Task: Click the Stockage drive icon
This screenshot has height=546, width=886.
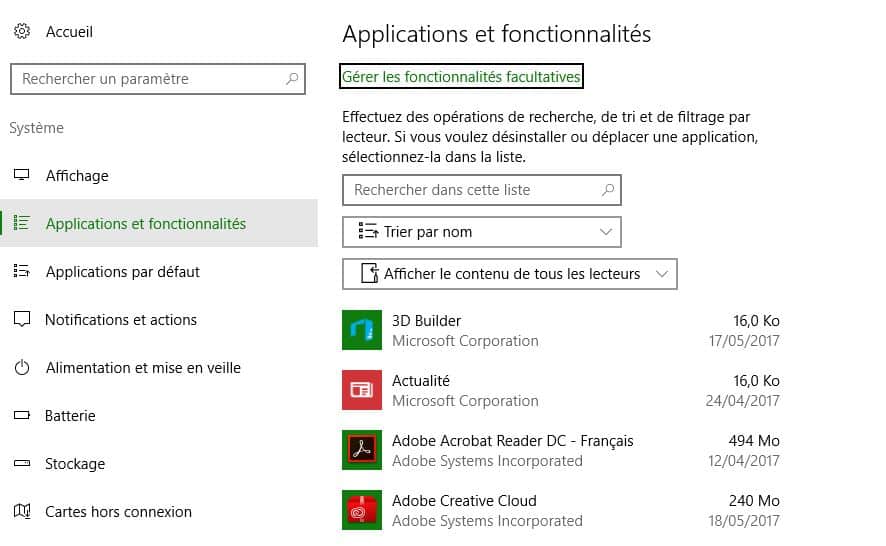Action: coord(22,464)
